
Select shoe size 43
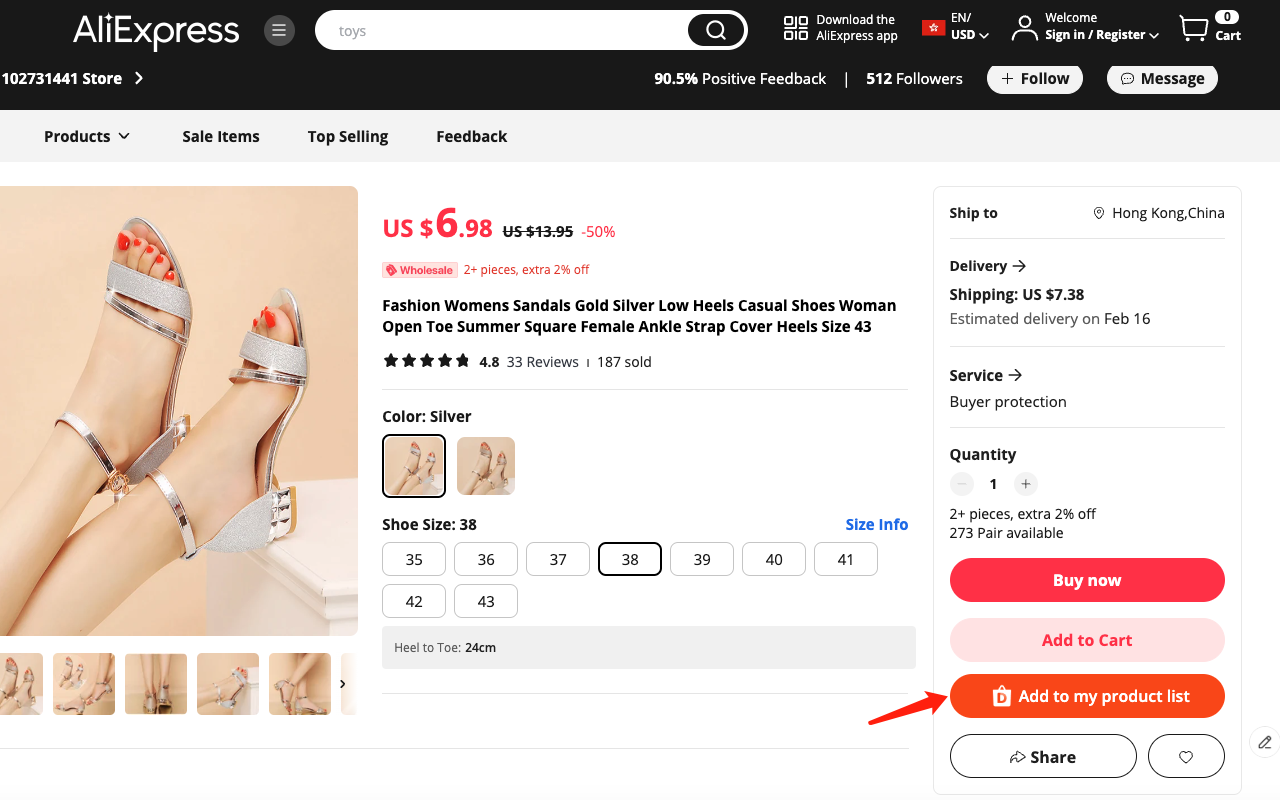[x=485, y=601]
